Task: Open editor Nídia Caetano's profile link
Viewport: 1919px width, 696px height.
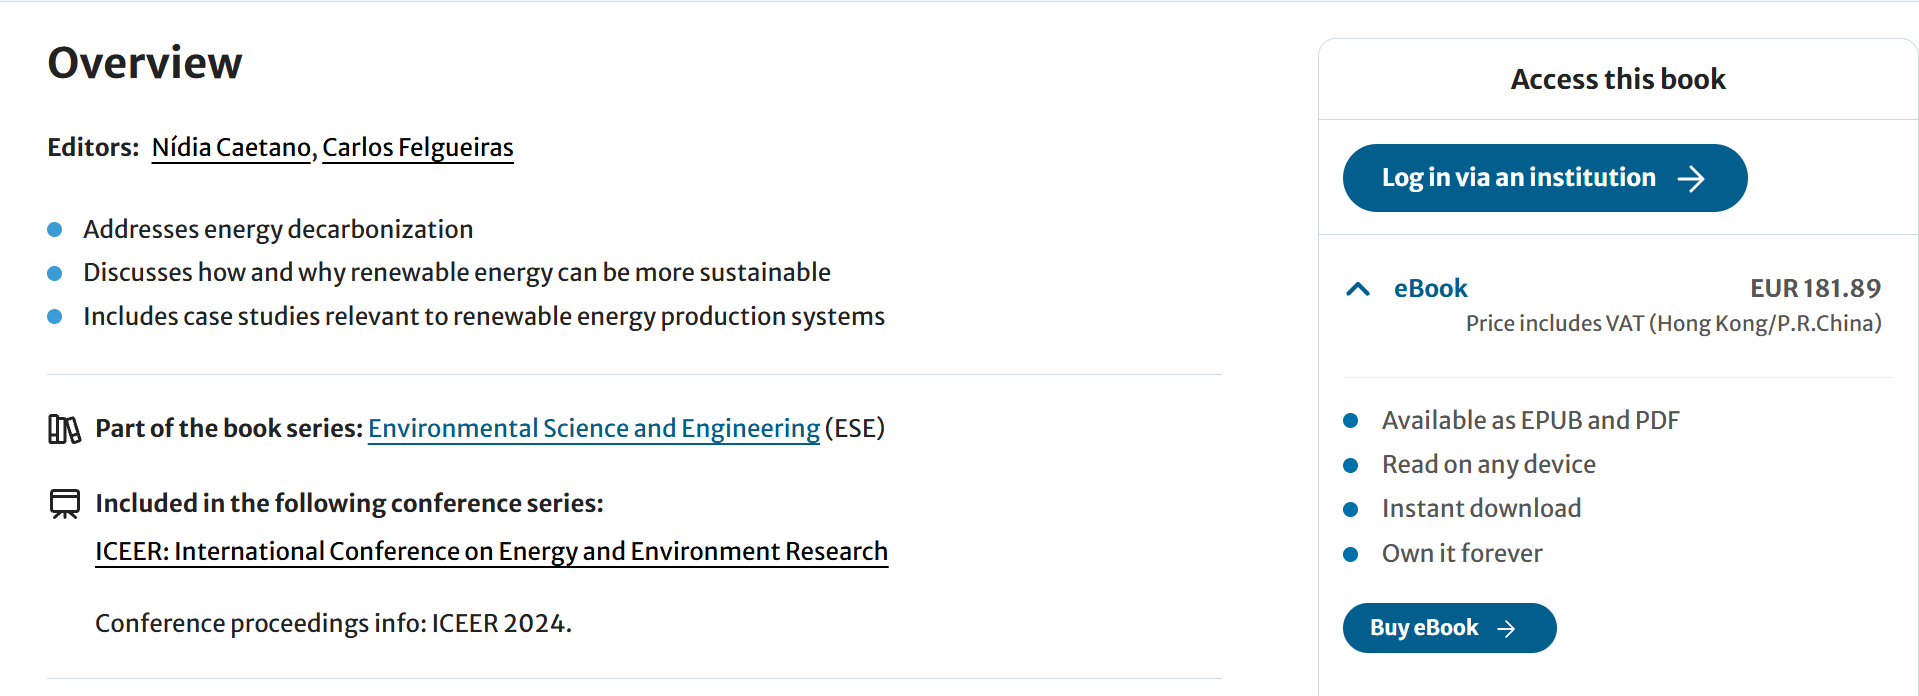Action: (231, 148)
